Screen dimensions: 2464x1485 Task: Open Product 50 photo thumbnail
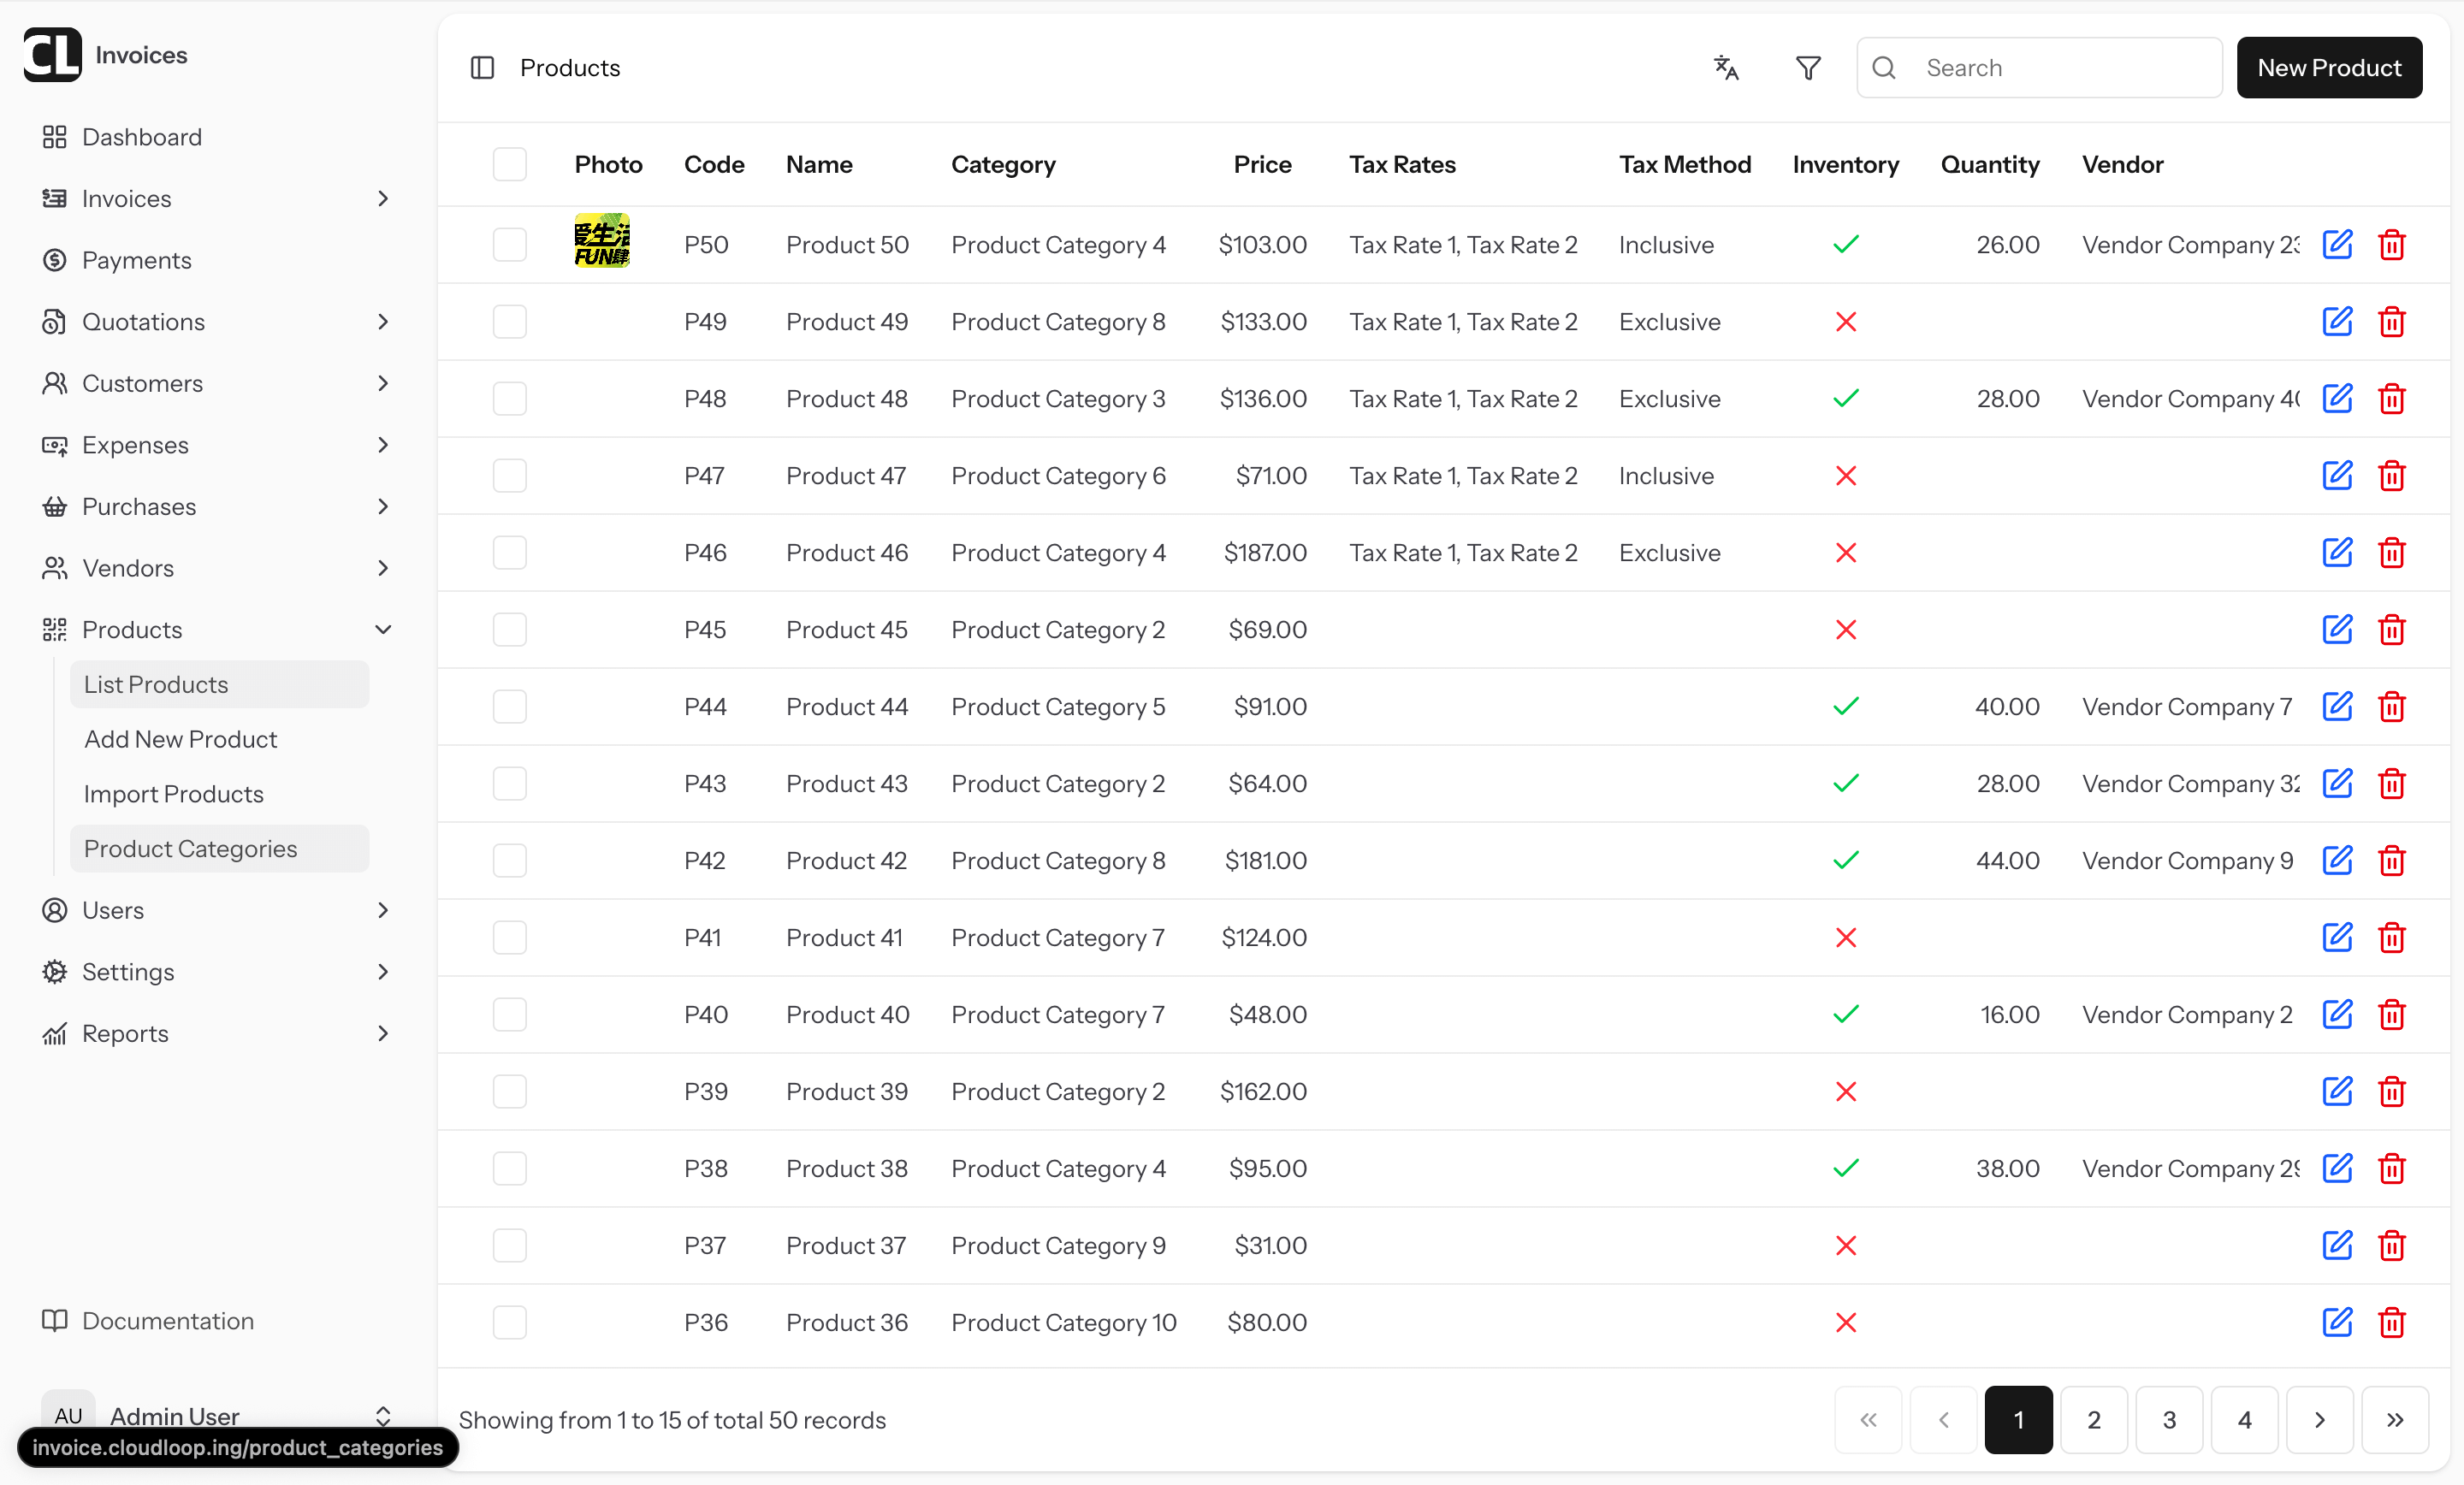point(602,241)
